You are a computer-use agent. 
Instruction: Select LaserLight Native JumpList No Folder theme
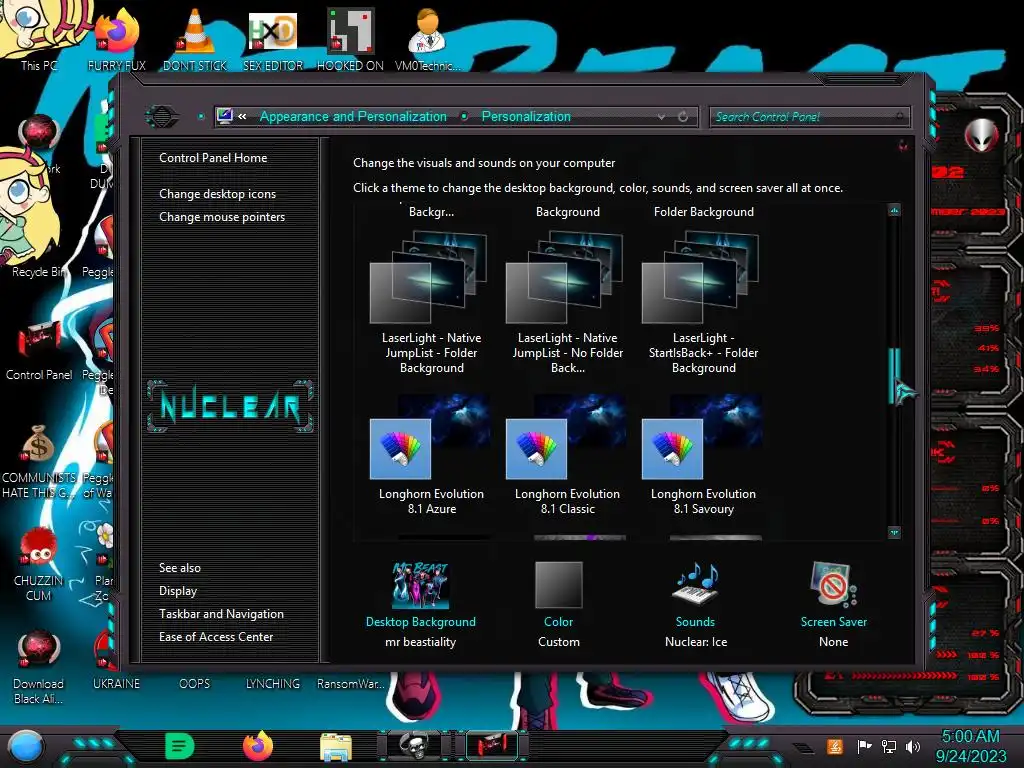point(567,302)
